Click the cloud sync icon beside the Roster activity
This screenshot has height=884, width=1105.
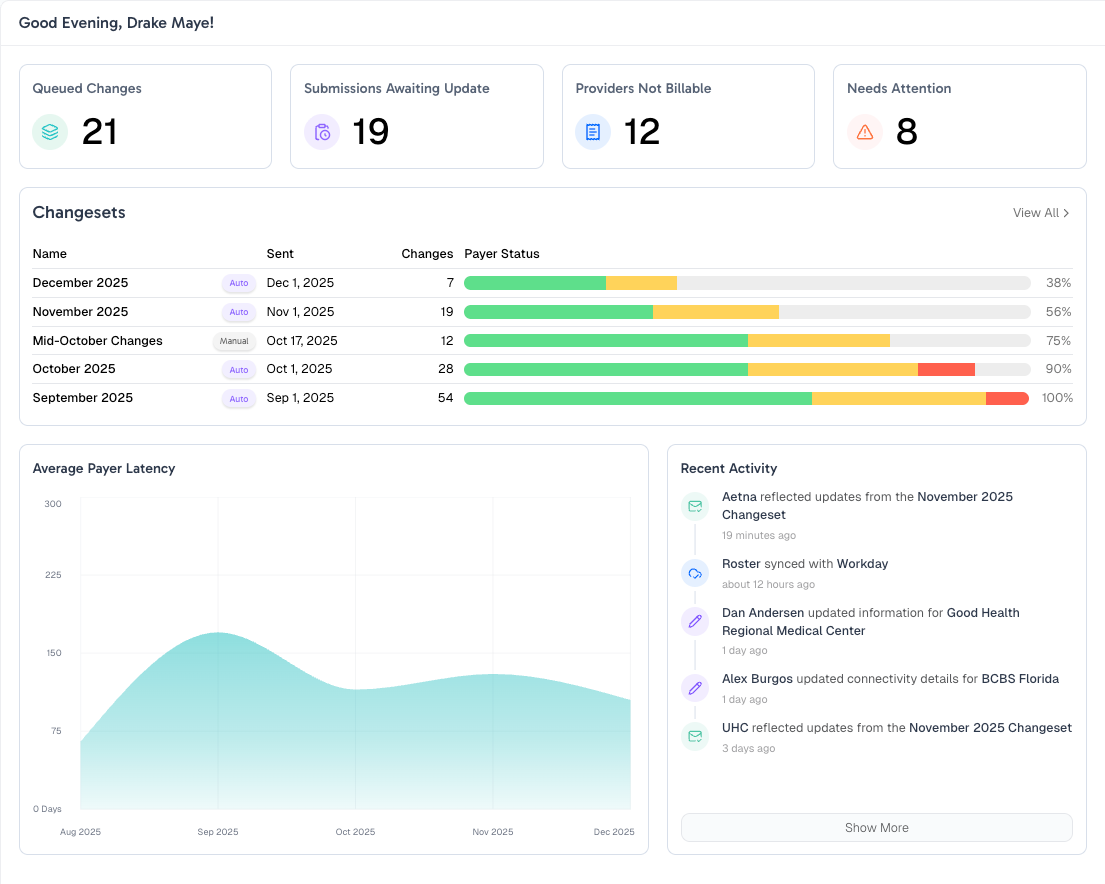pos(695,573)
